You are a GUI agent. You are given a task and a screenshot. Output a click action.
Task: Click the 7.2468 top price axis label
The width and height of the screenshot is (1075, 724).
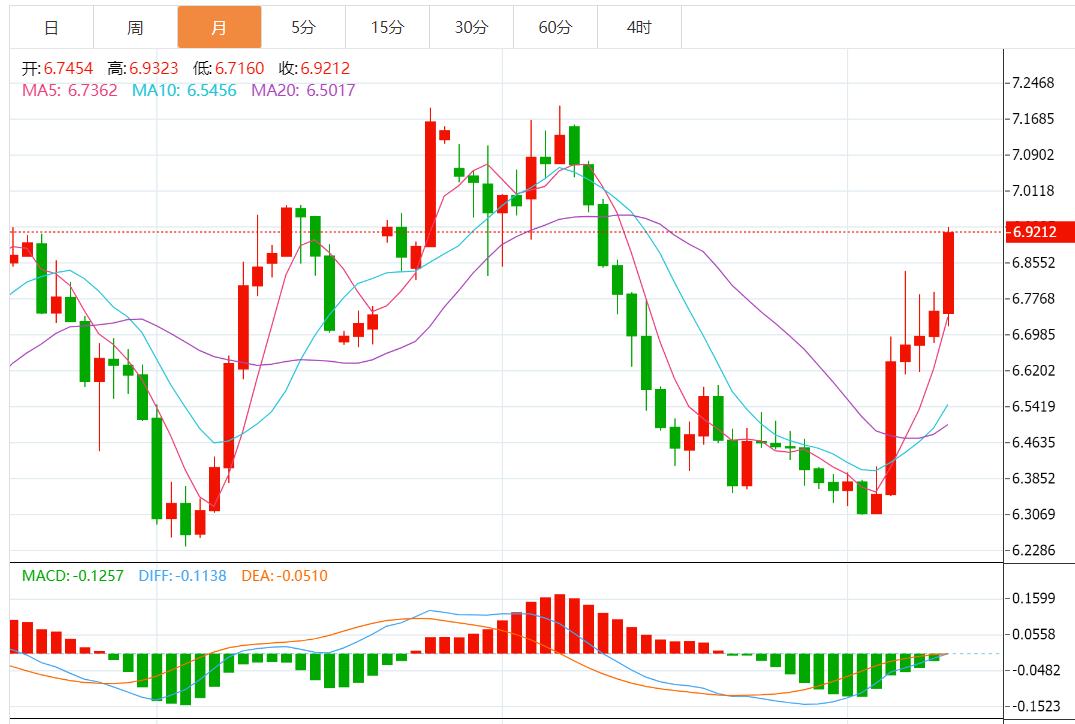1033,83
